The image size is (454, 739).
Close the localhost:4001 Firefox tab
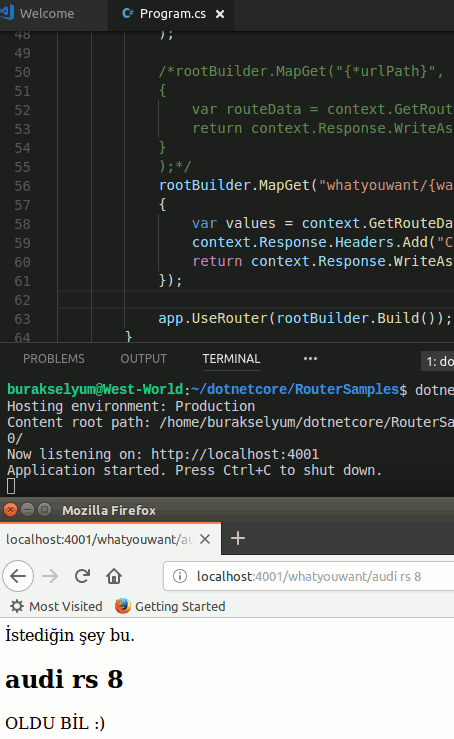pos(205,539)
